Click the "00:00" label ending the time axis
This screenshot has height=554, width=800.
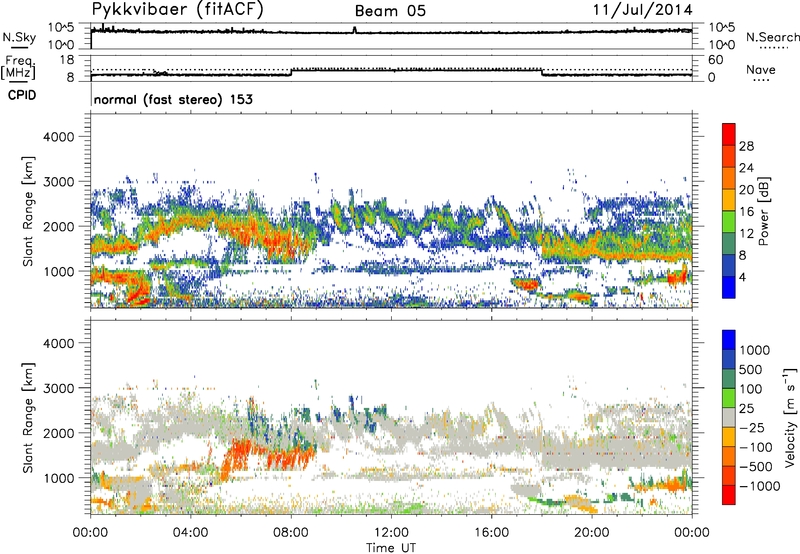692,533
